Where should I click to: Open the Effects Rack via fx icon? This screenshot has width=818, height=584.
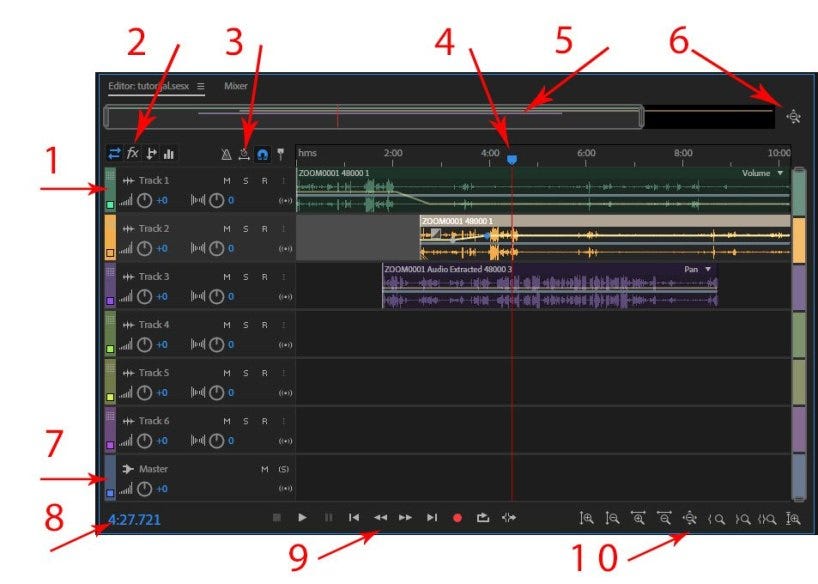point(134,155)
